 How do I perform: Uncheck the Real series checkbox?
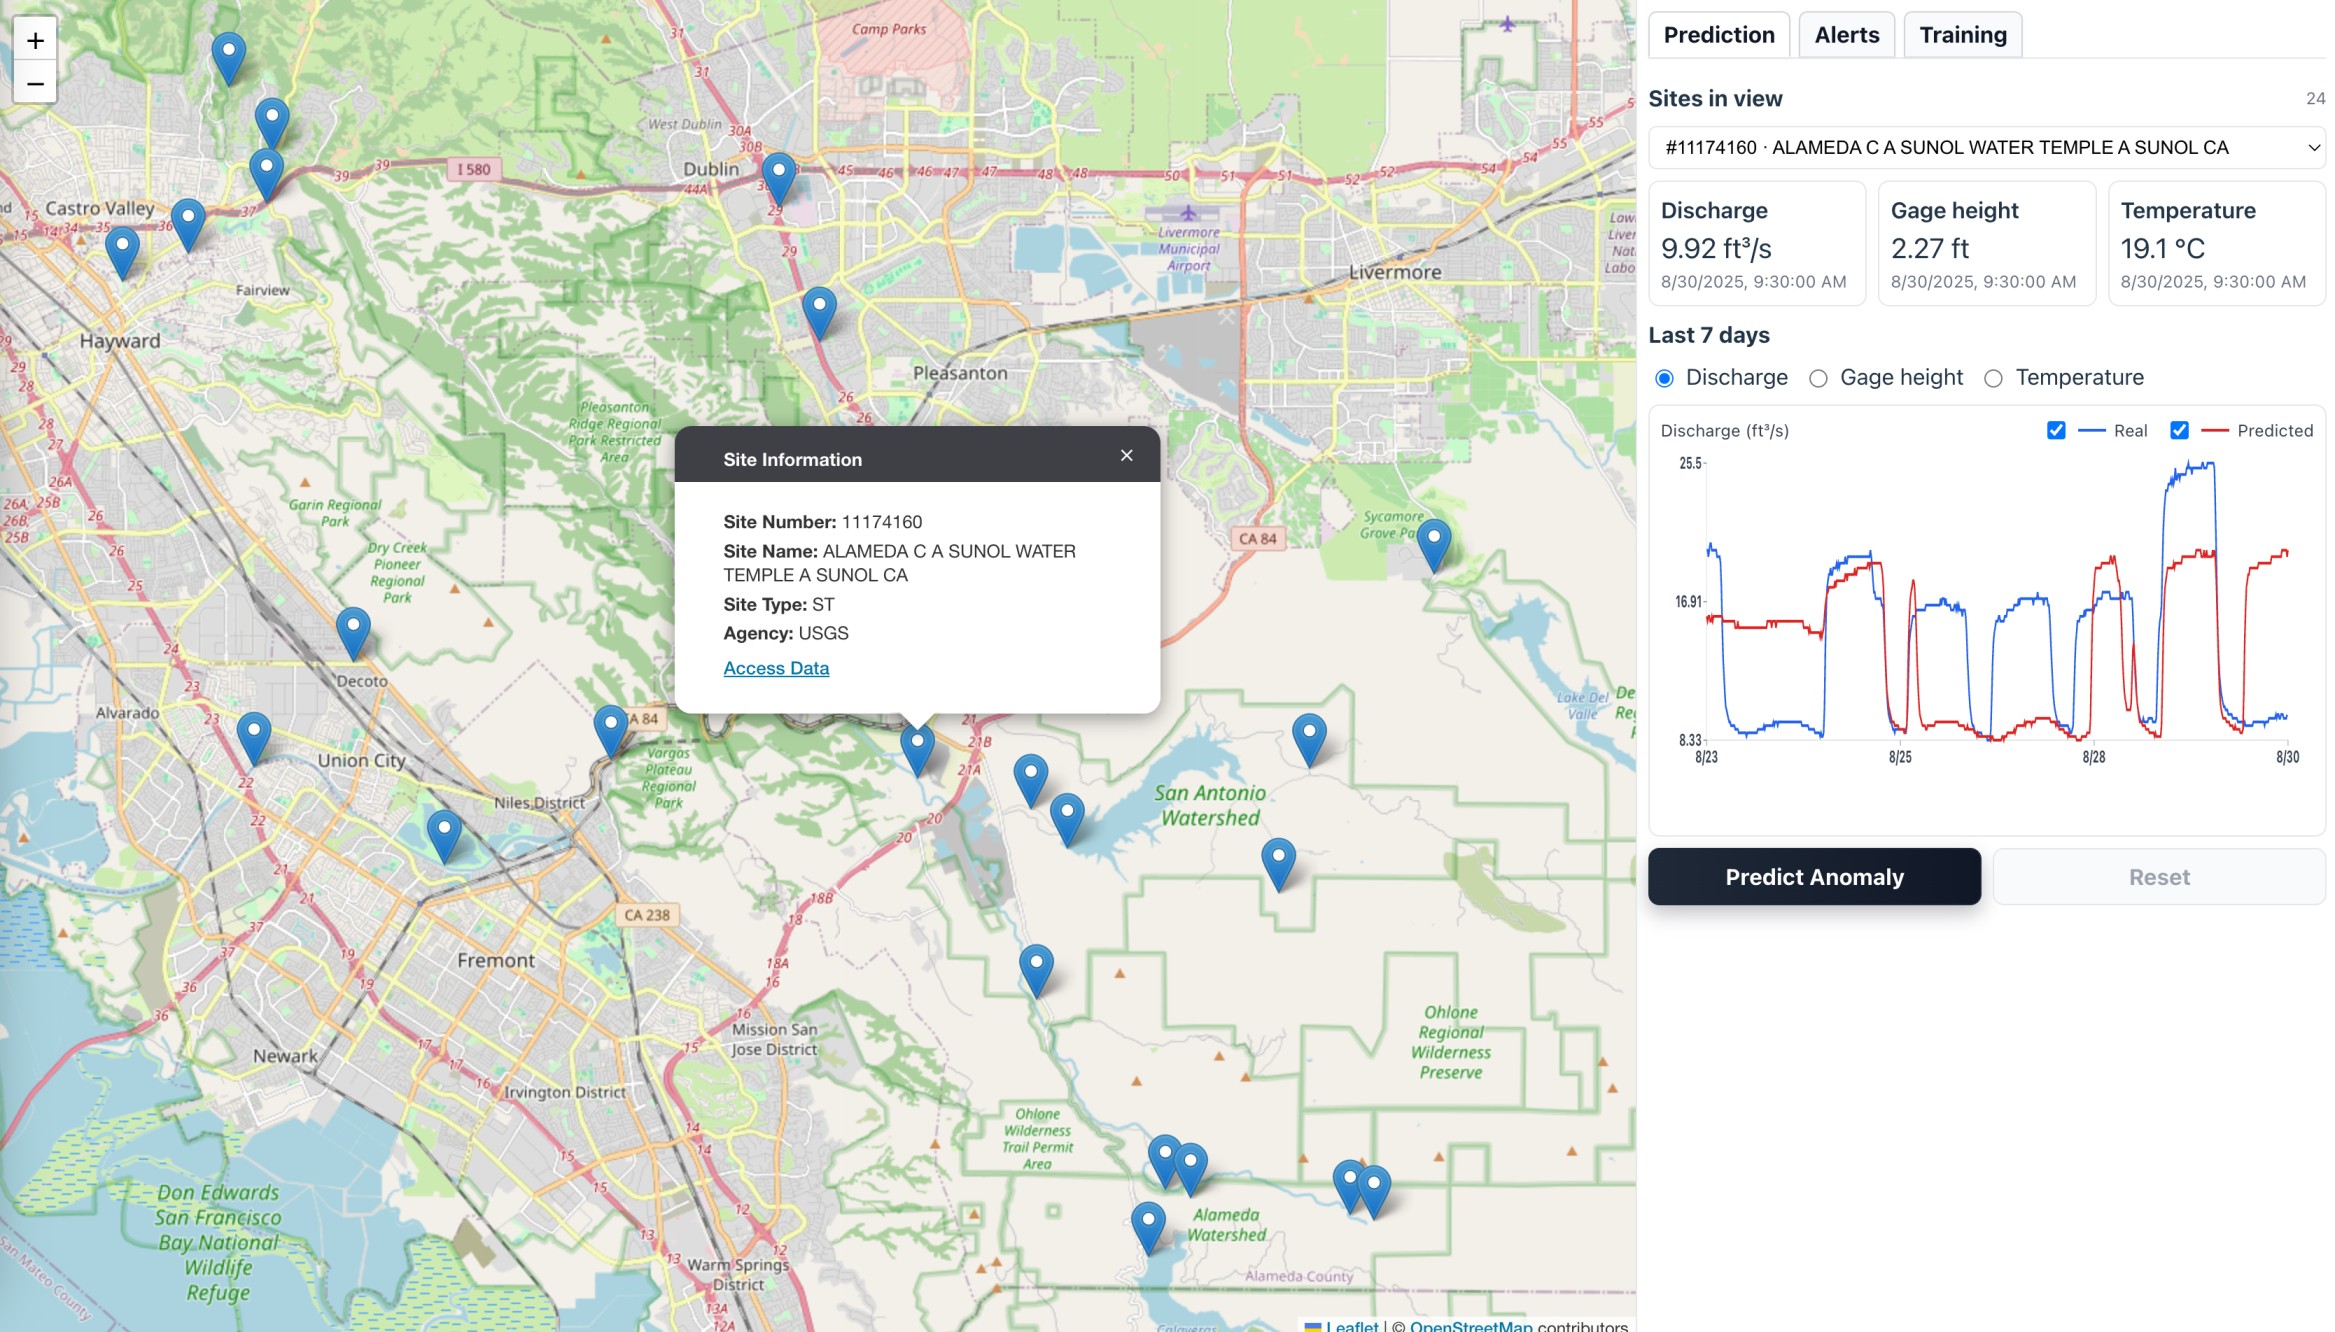pyautogui.click(x=2056, y=431)
